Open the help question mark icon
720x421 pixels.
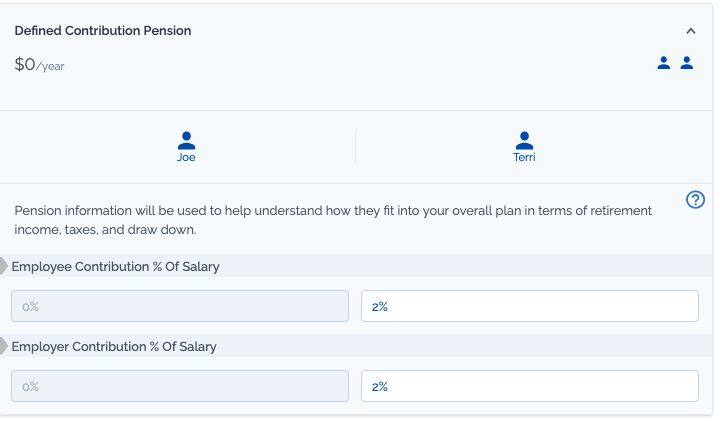pos(695,200)
